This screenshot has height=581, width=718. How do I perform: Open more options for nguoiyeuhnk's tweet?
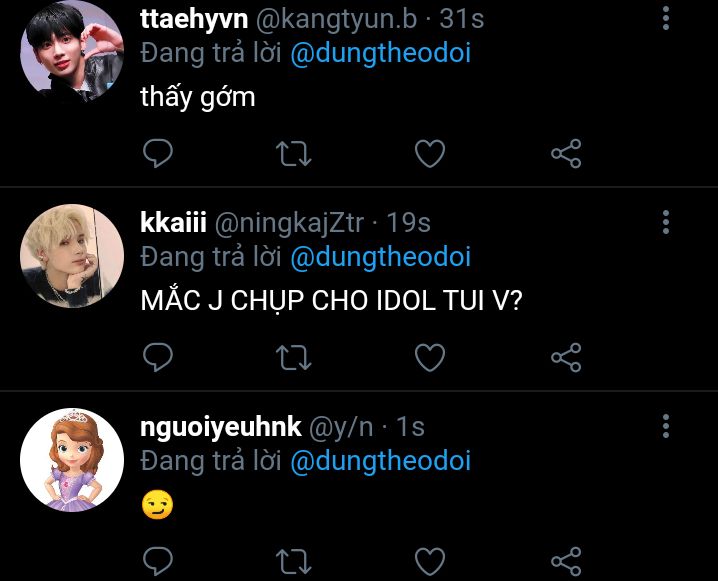[666, 426]
